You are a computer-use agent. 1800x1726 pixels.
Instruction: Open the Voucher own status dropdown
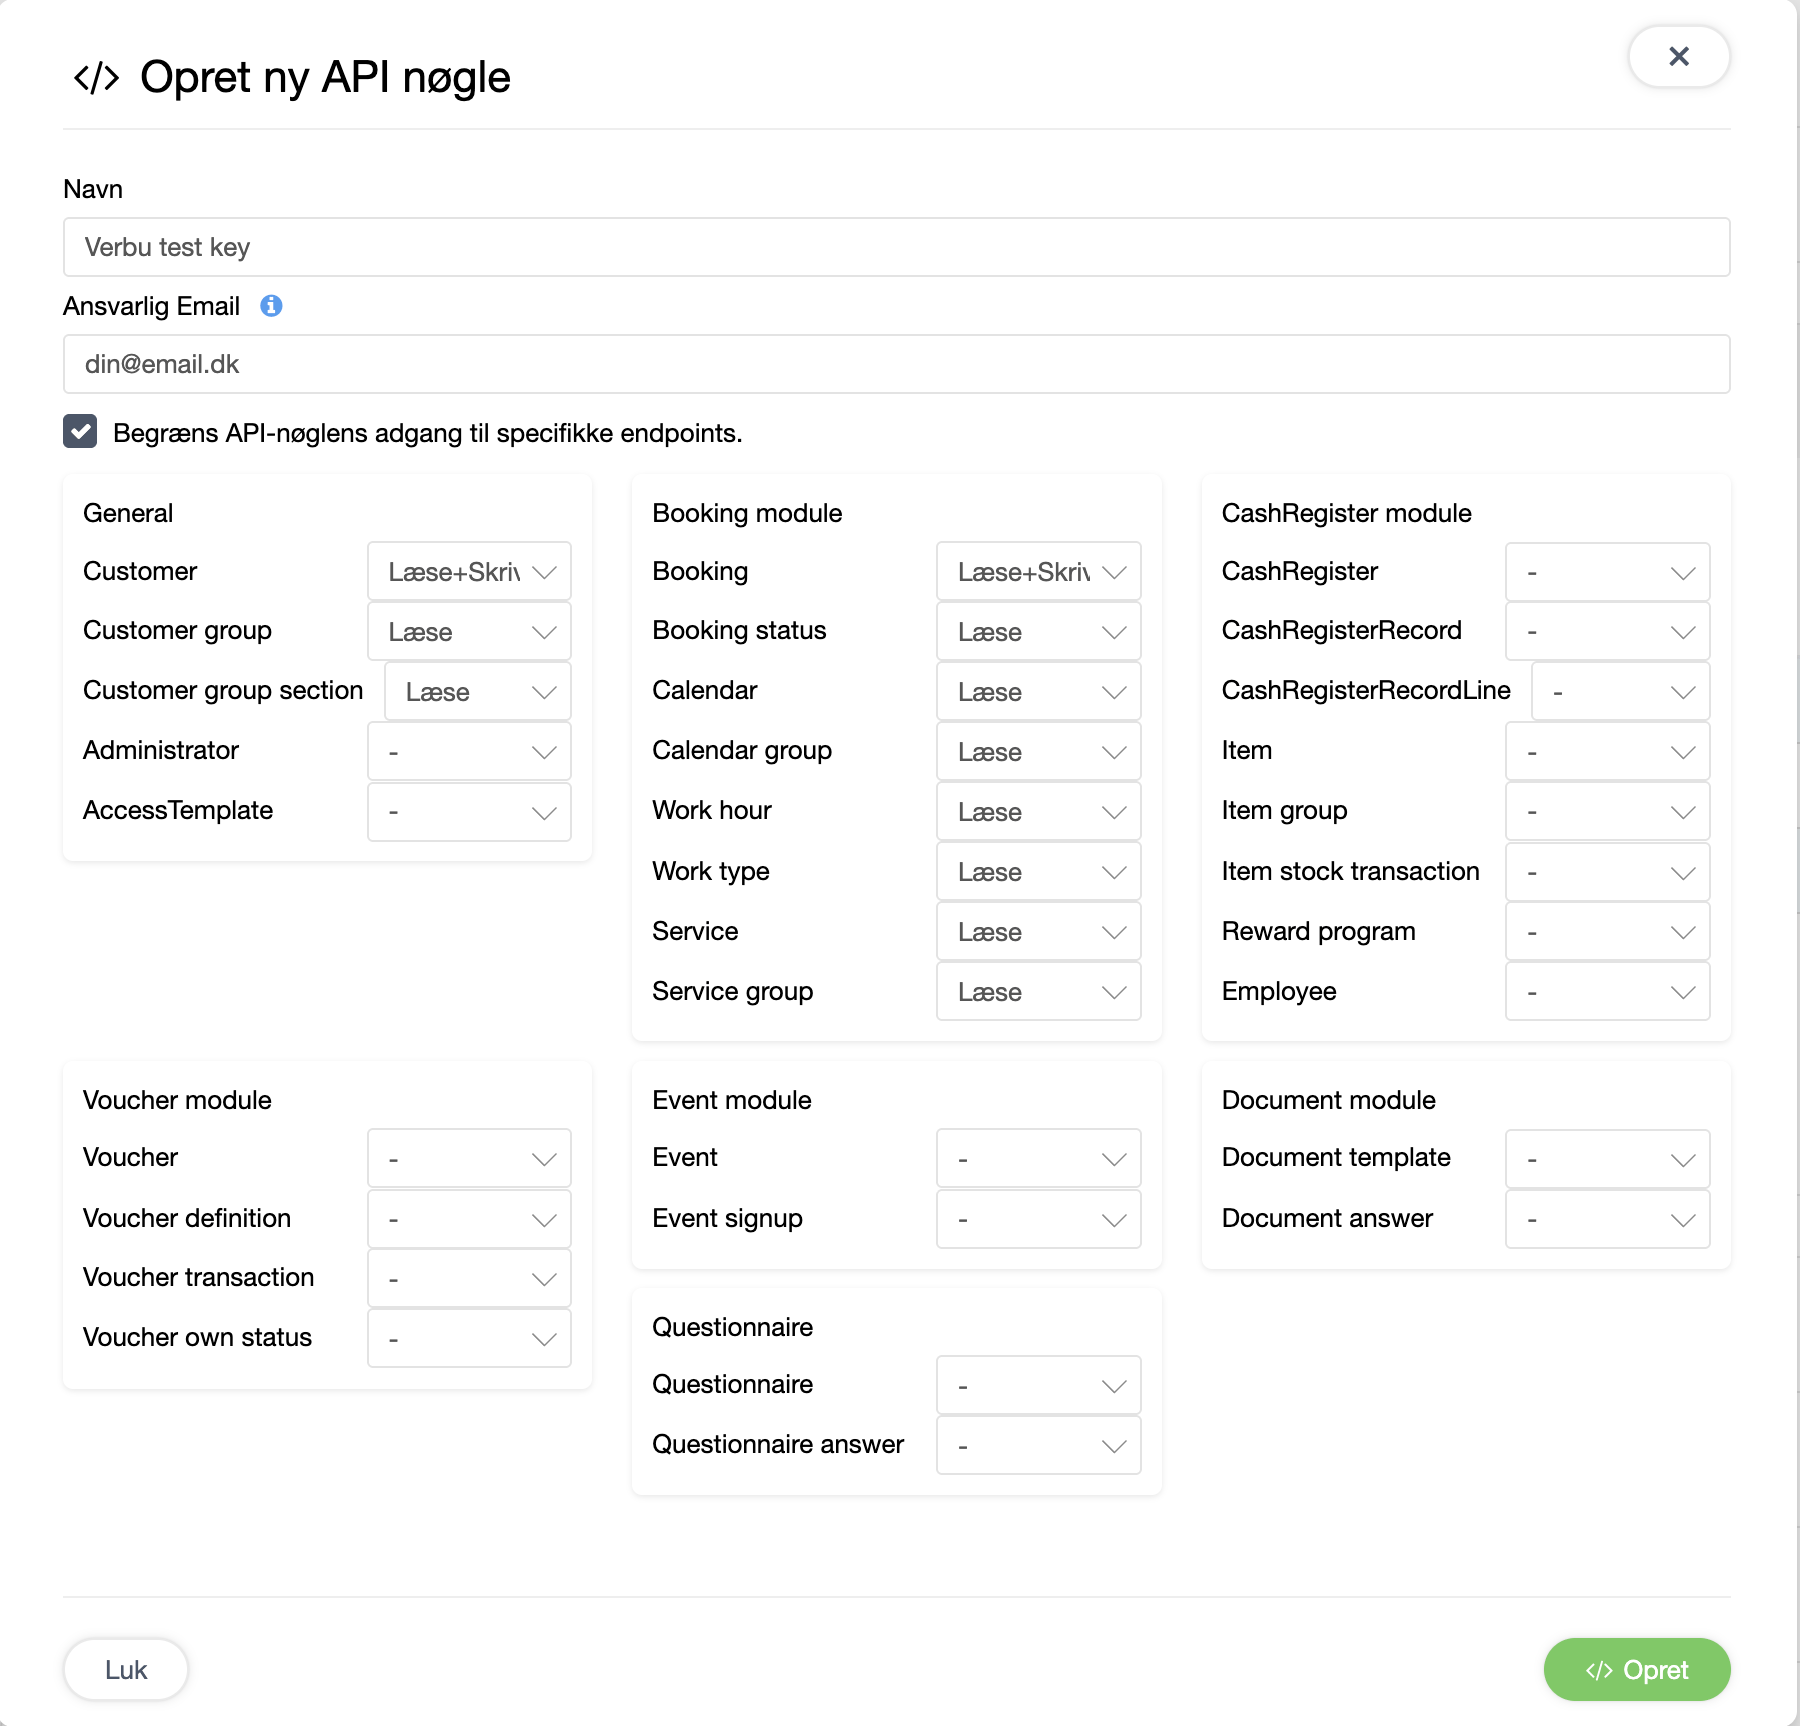coord(469,1338)
